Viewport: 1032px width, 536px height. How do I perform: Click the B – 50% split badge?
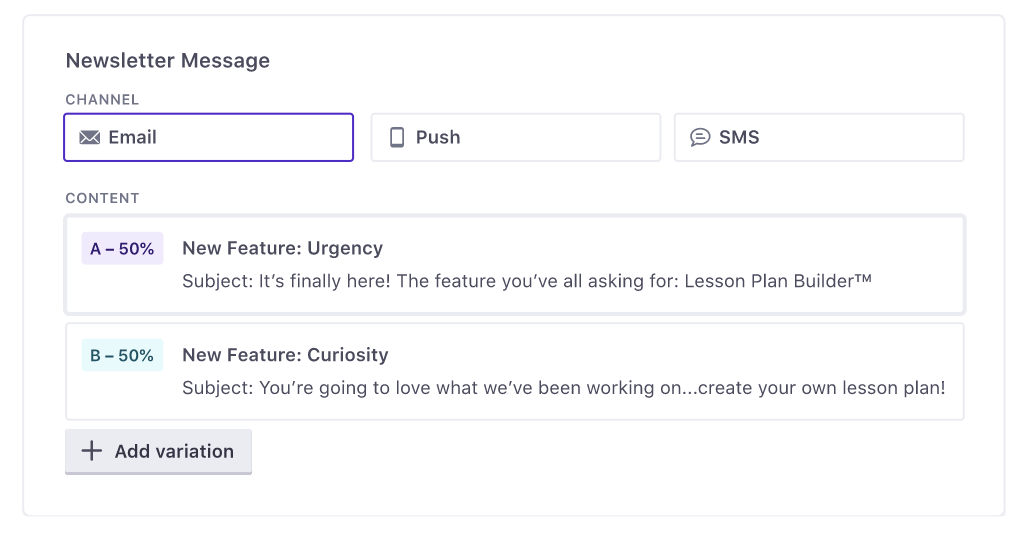(x=122, y=355)
